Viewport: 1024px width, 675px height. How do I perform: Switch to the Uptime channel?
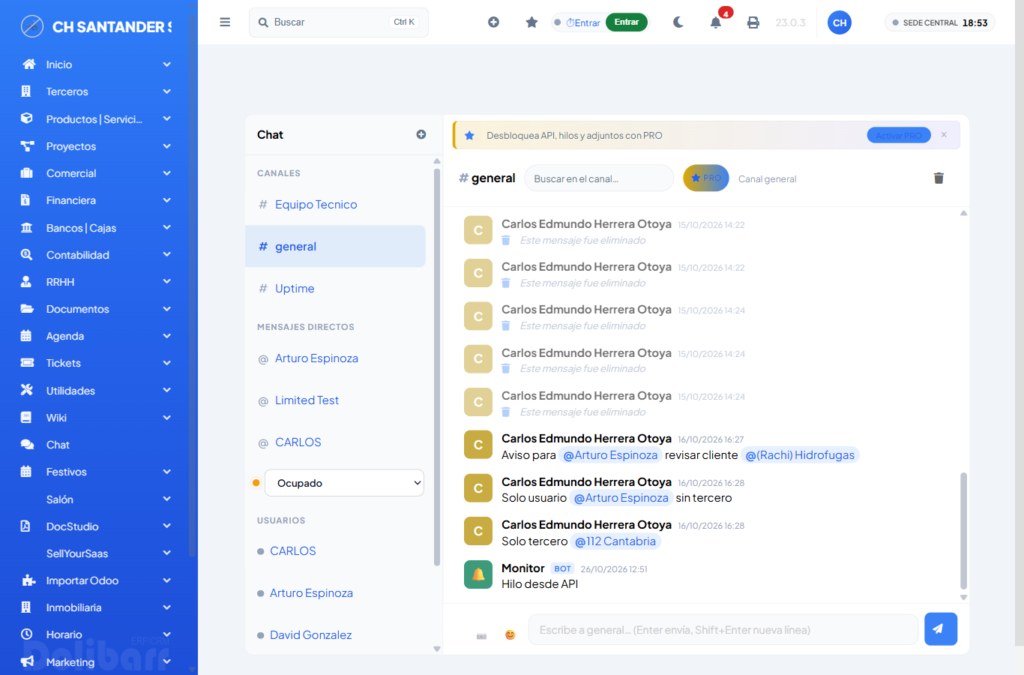click(295, 288)
